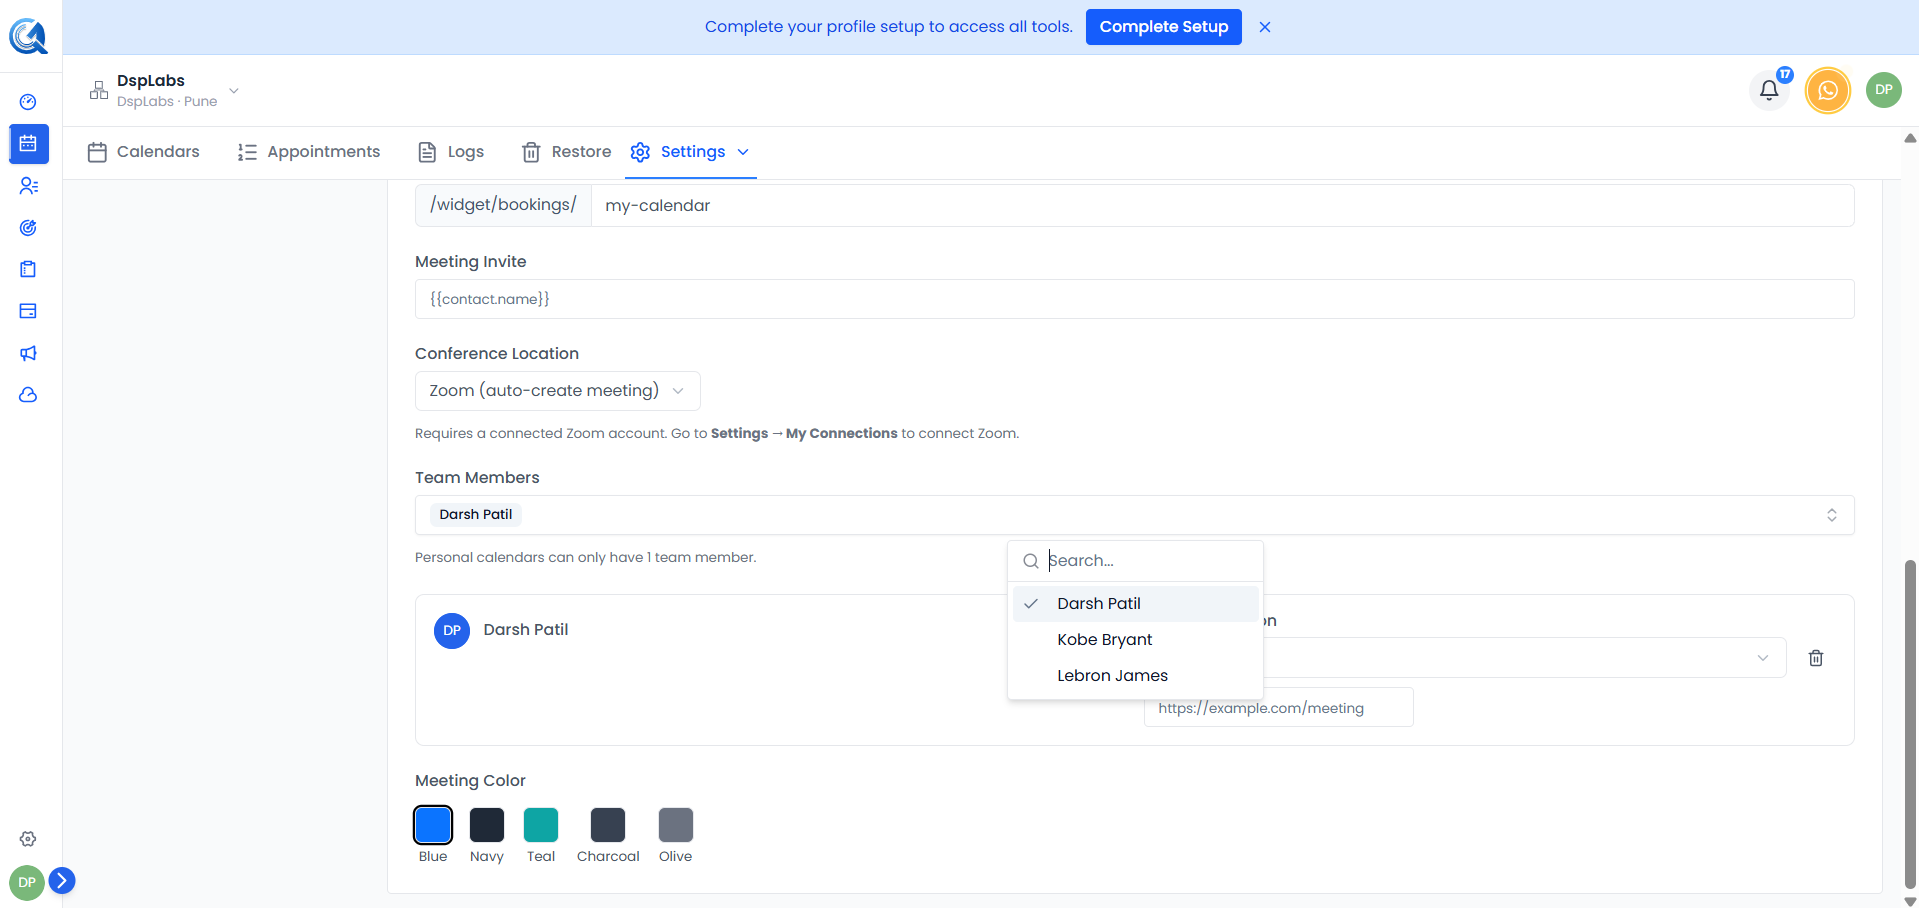The image size is (1919, 908).
Task: Open the dashboard gauge icon in sidebar
Action: 28,102
